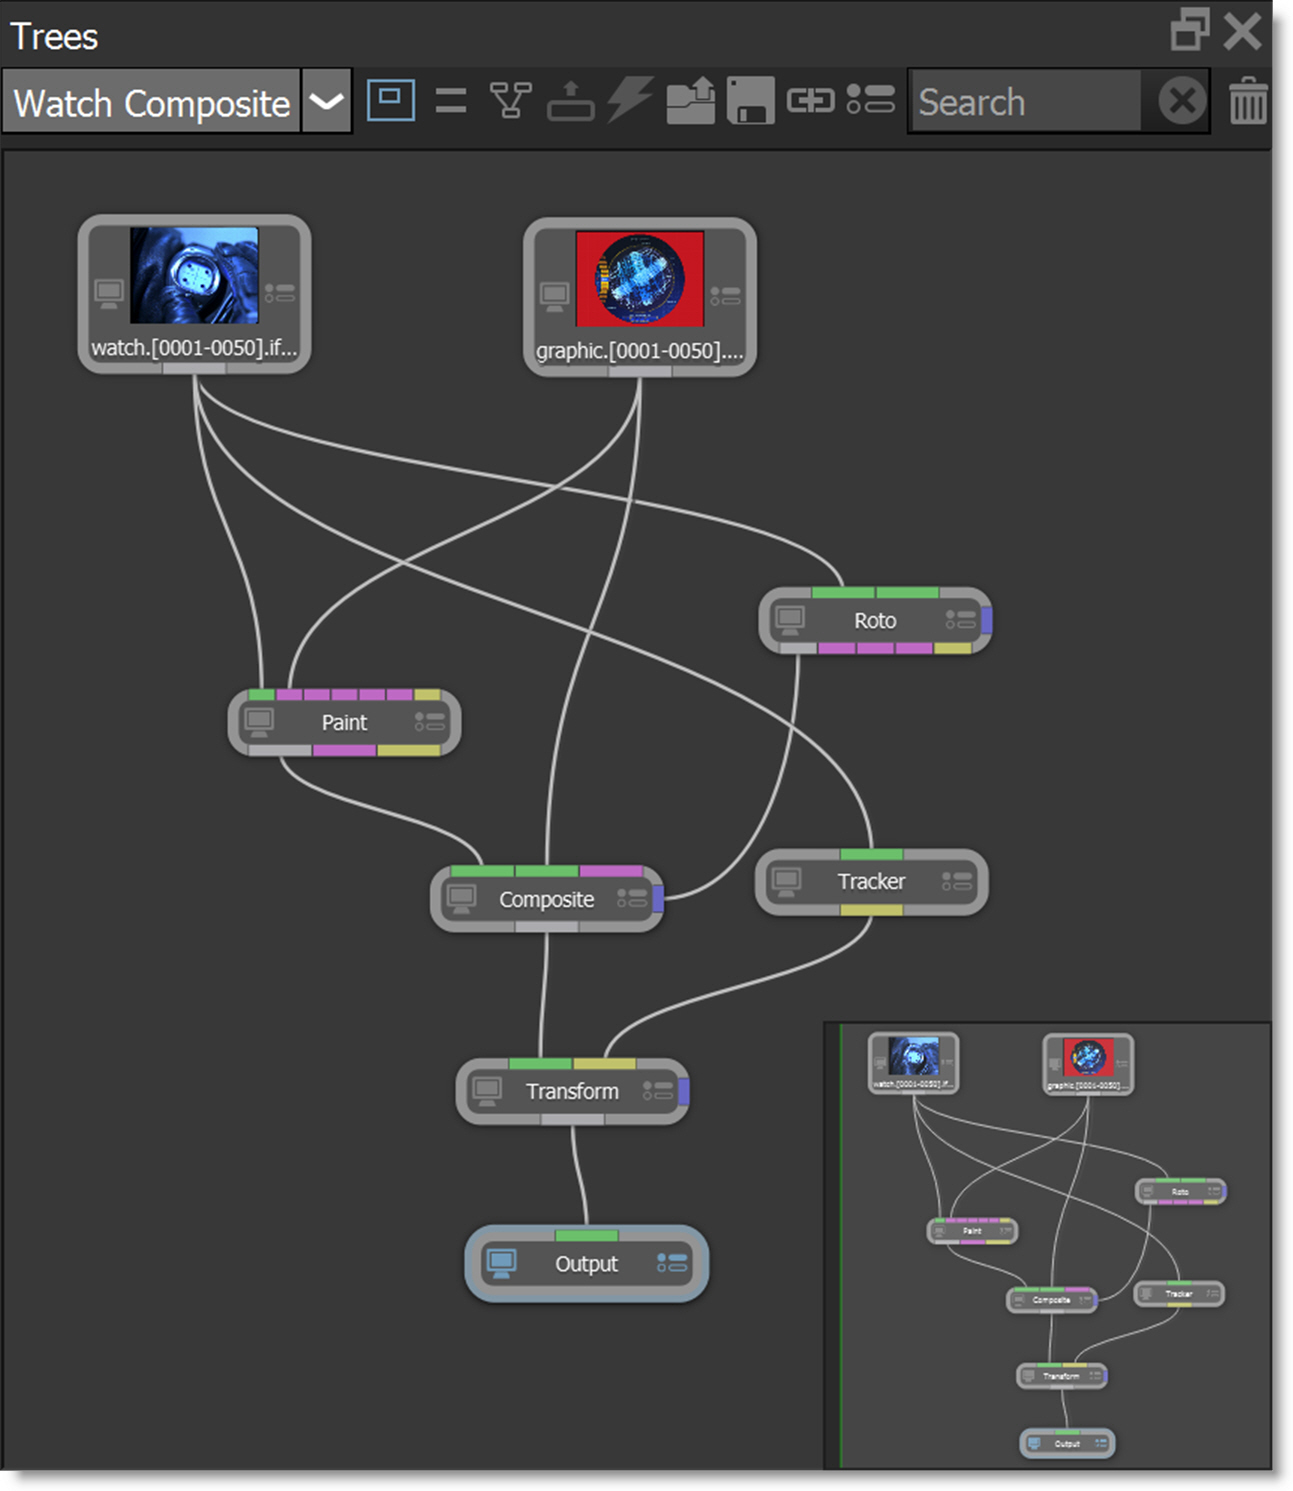Image resolution: width=1293 pixels, height=1491 pixels.
Task: Click the node tree layout icon
Action: coord(510,101)
